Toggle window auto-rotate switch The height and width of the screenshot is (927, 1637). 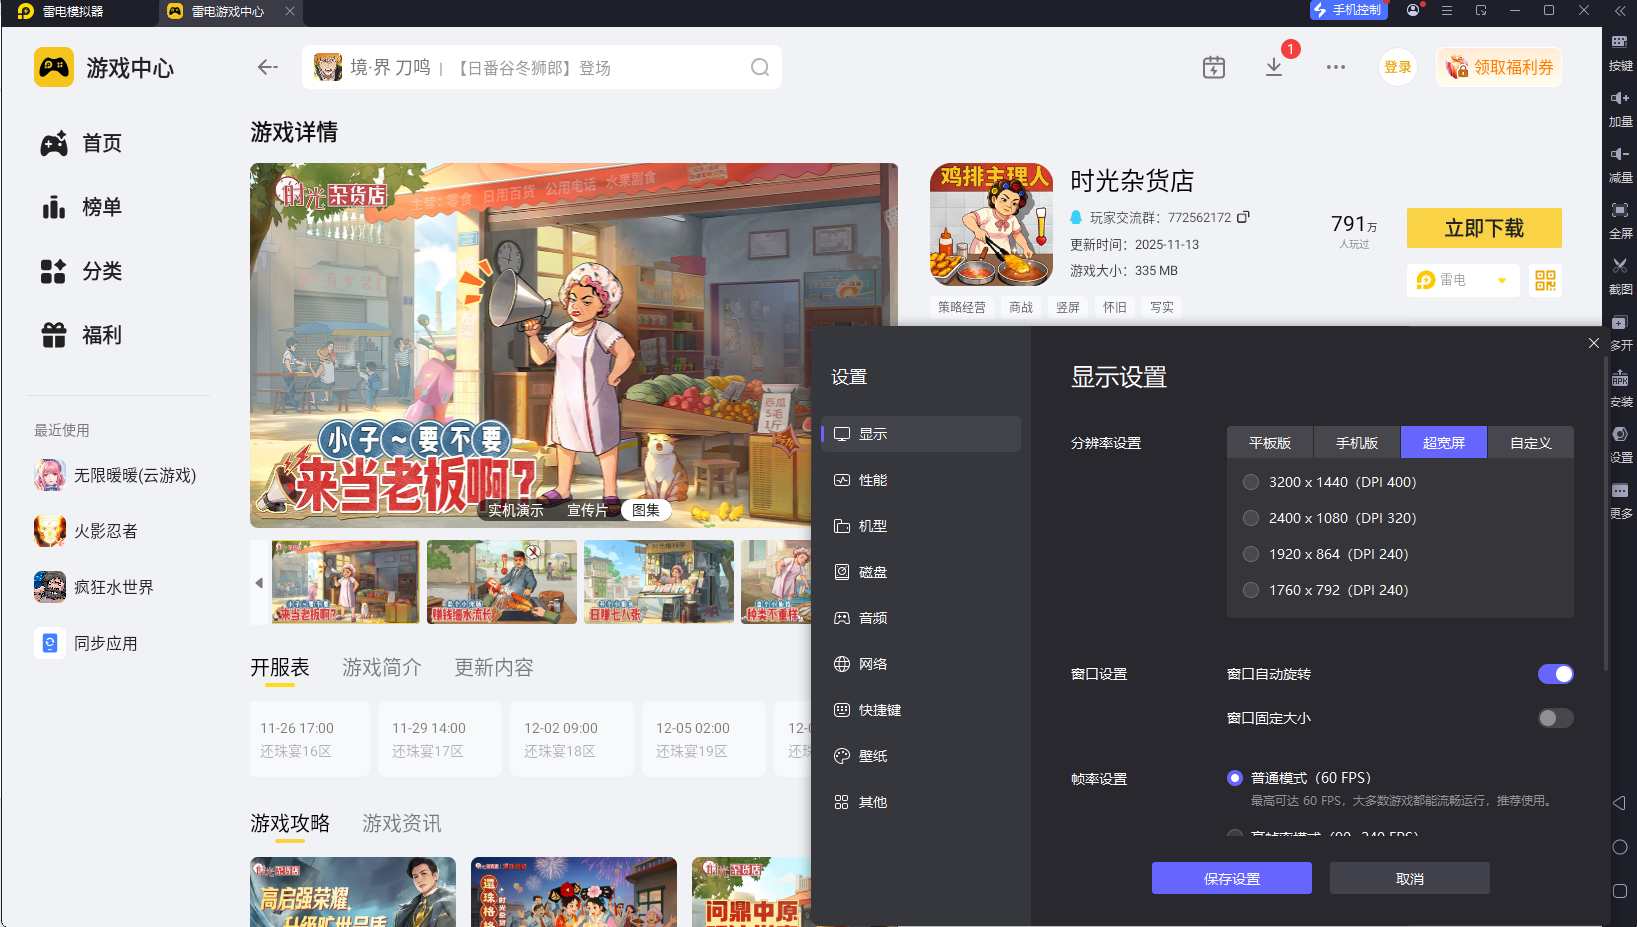(1555, 674)
